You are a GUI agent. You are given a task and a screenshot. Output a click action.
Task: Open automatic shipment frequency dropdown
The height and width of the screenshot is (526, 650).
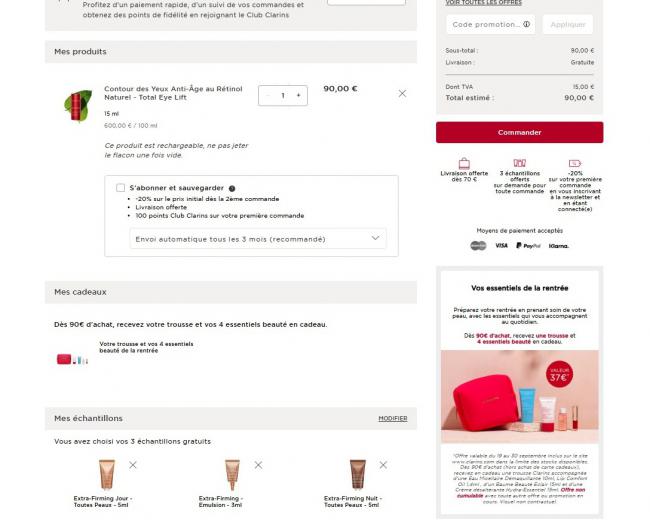click(258, 239)
